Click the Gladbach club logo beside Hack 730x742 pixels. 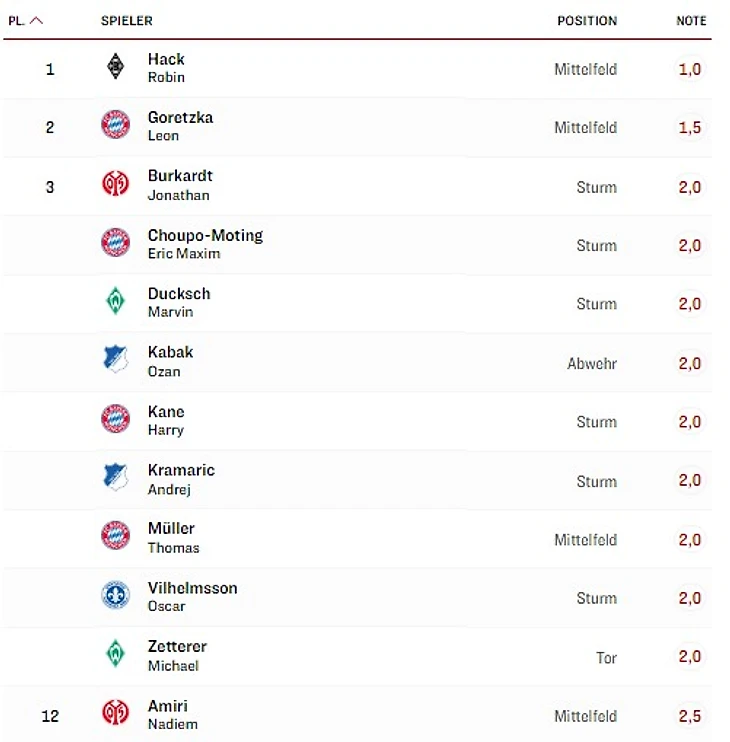pos(116,67)
